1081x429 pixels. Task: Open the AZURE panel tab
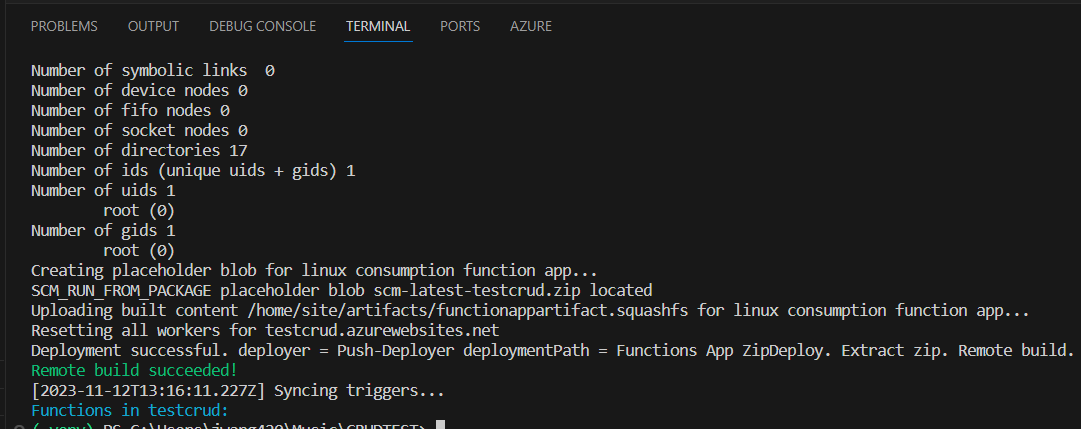pyautogui.click(x=531, y=26)
